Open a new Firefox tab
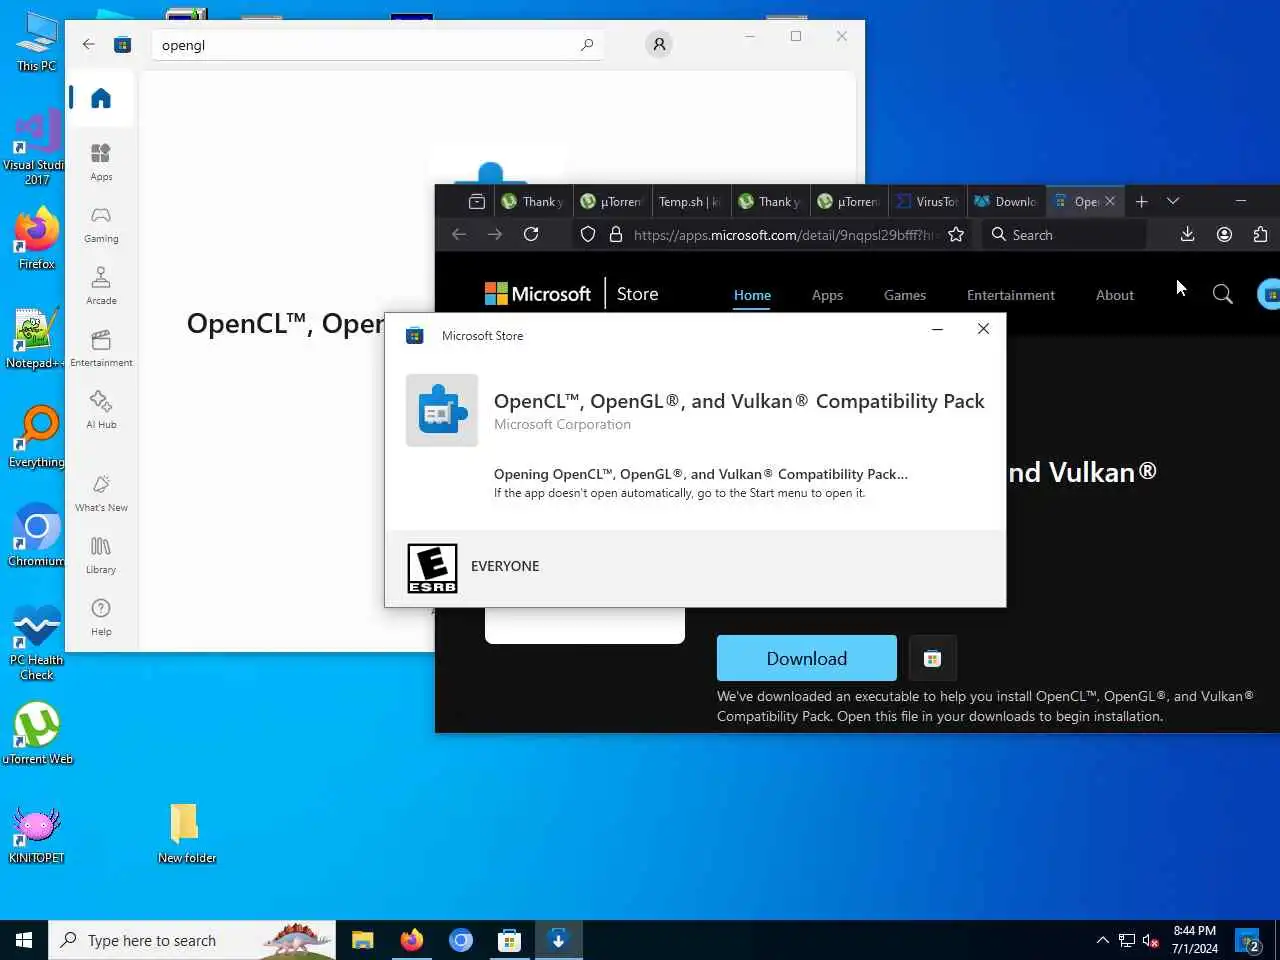 point(1141,201)
